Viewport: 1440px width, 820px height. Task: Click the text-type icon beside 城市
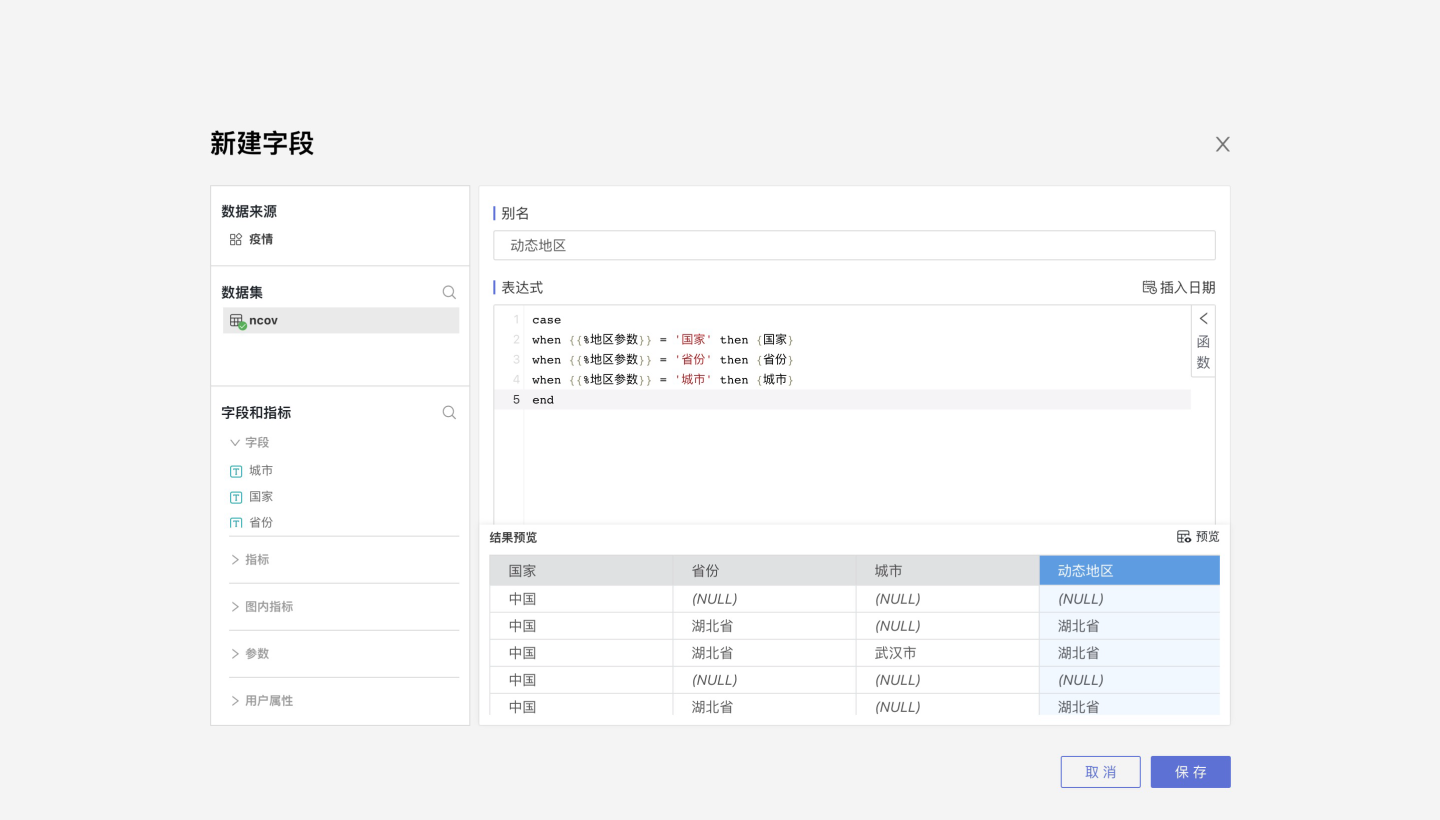click(236, 471)
